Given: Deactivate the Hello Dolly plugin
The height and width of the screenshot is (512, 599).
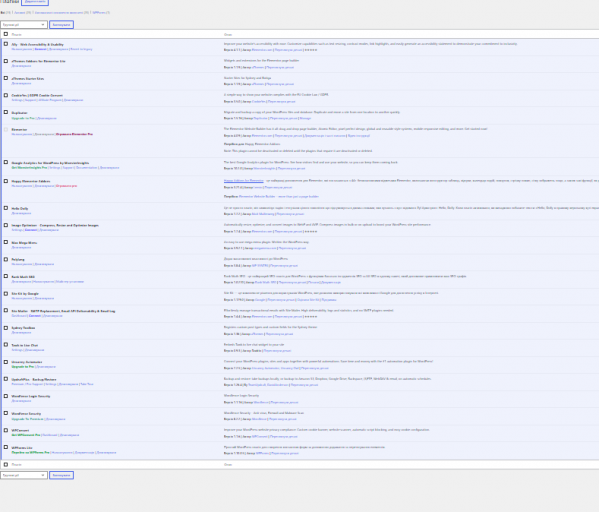Looking at the screenshot, I should (21, 214).
